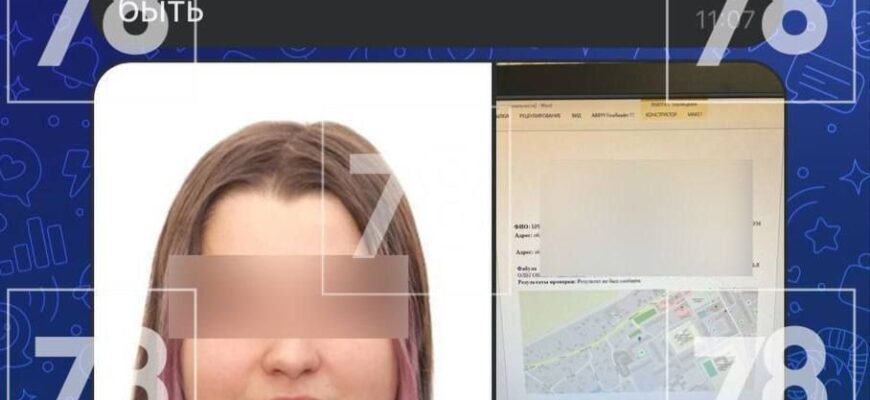The height and width of the screenshot is (400, 870).
Task: Select the message bubble ending with "быть"
Action: 436,22
